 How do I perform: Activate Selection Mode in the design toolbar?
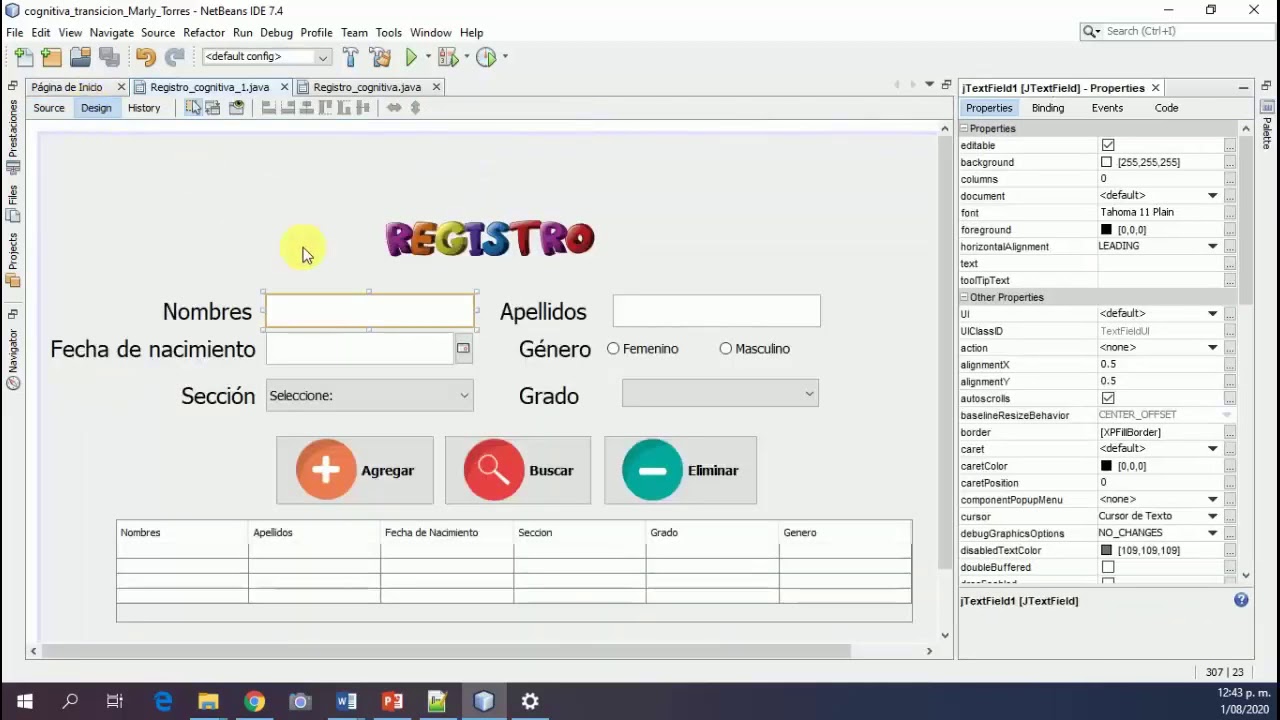tap(192, 107)
